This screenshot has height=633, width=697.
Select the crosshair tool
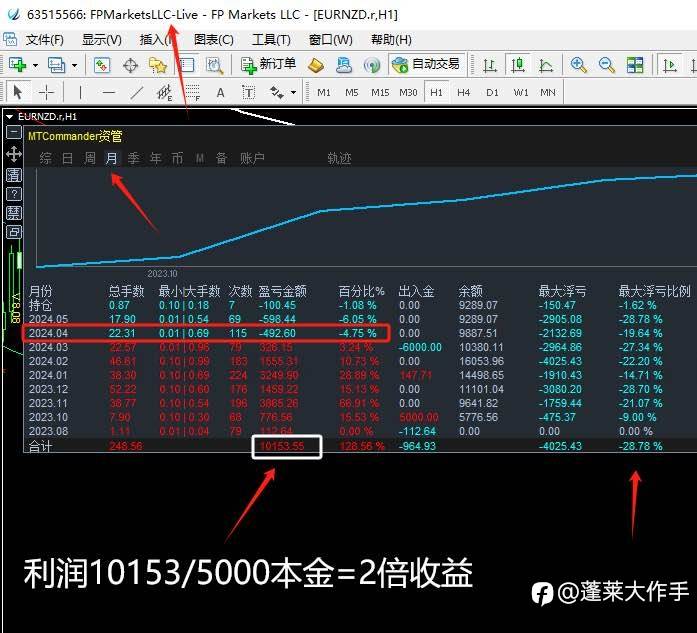(x=46, y=92)
